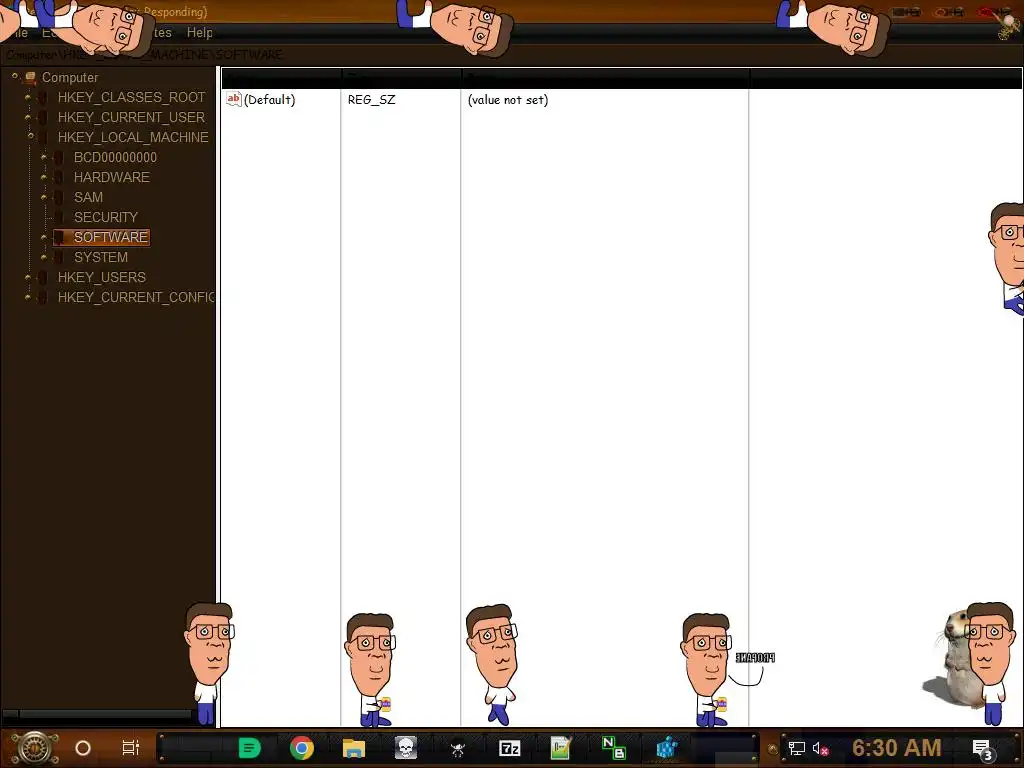Click the 6:30 AM taskbar clock
Viewport: 1024px width, 768px height.
click(x=897, y=748)
